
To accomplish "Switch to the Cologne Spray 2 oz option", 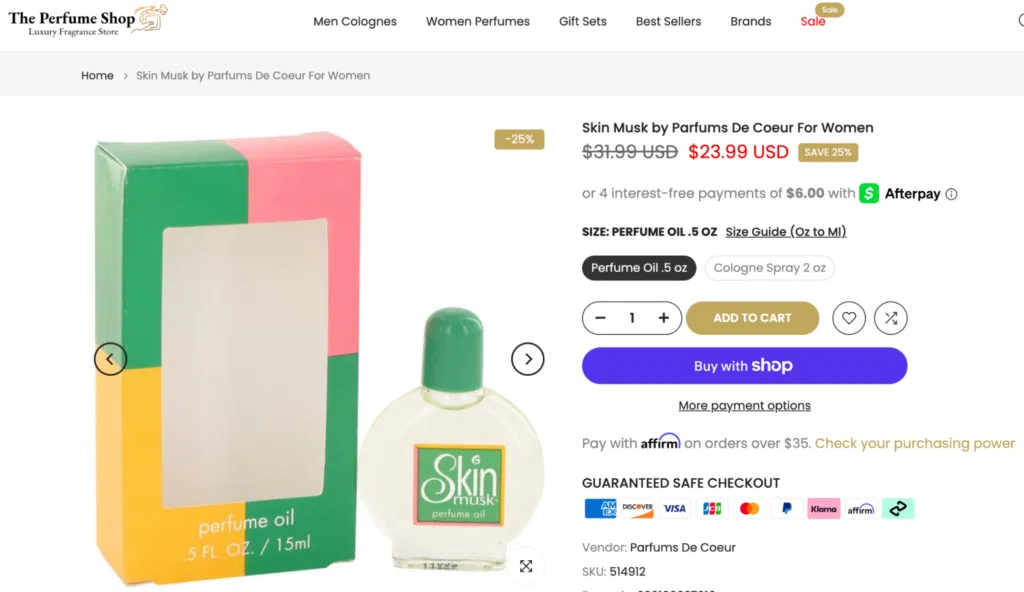I will (769, 267).
